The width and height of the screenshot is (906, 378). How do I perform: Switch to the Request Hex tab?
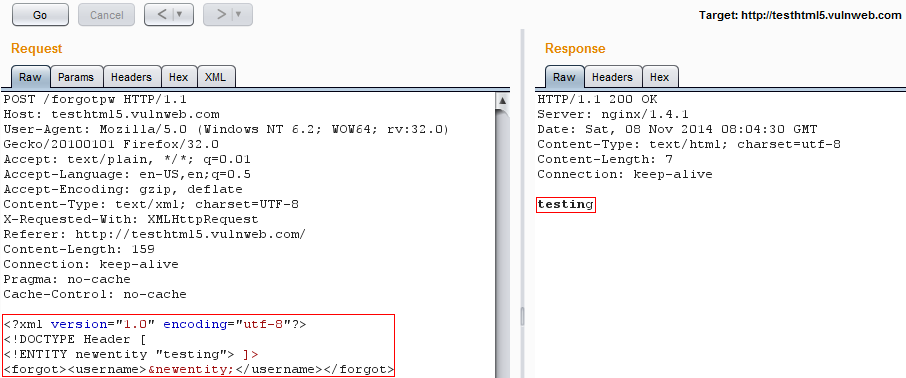pyautogui.click(x=179, y=77)
